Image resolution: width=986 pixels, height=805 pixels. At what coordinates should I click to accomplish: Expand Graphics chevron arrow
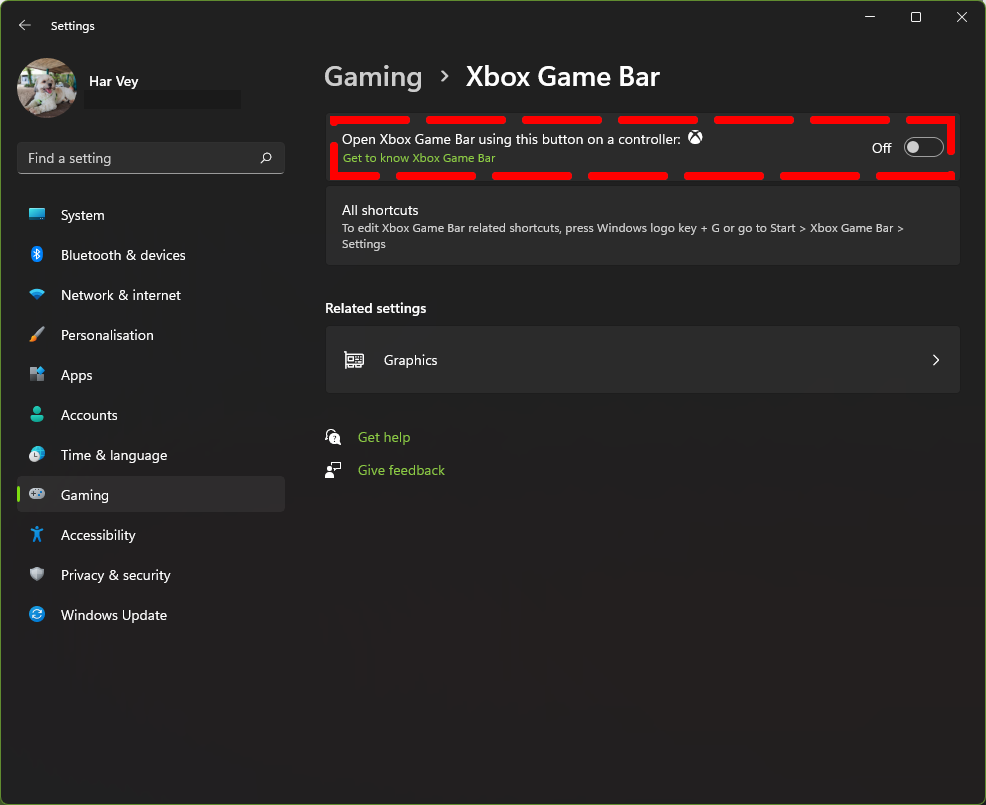pyautogui.click(x=936, y=360)
